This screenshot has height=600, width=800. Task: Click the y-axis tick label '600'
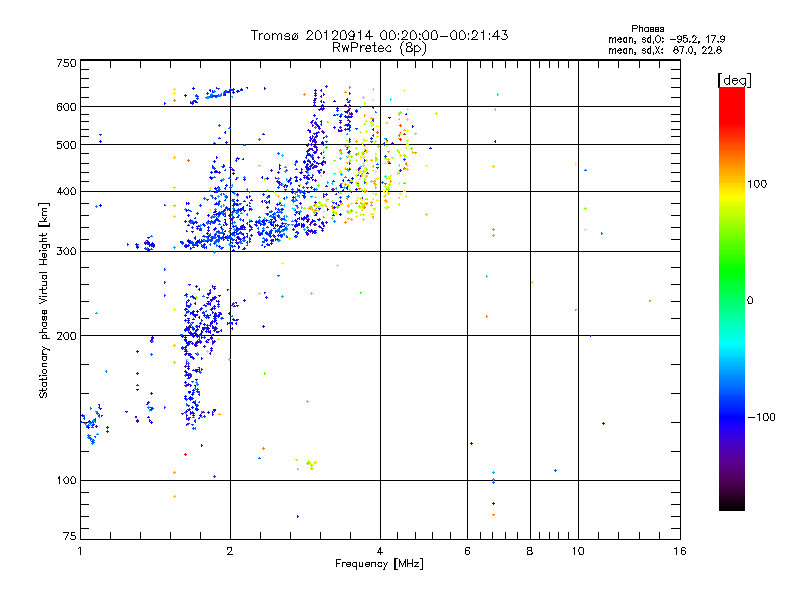pyautogui.click(x=66, y=107)
